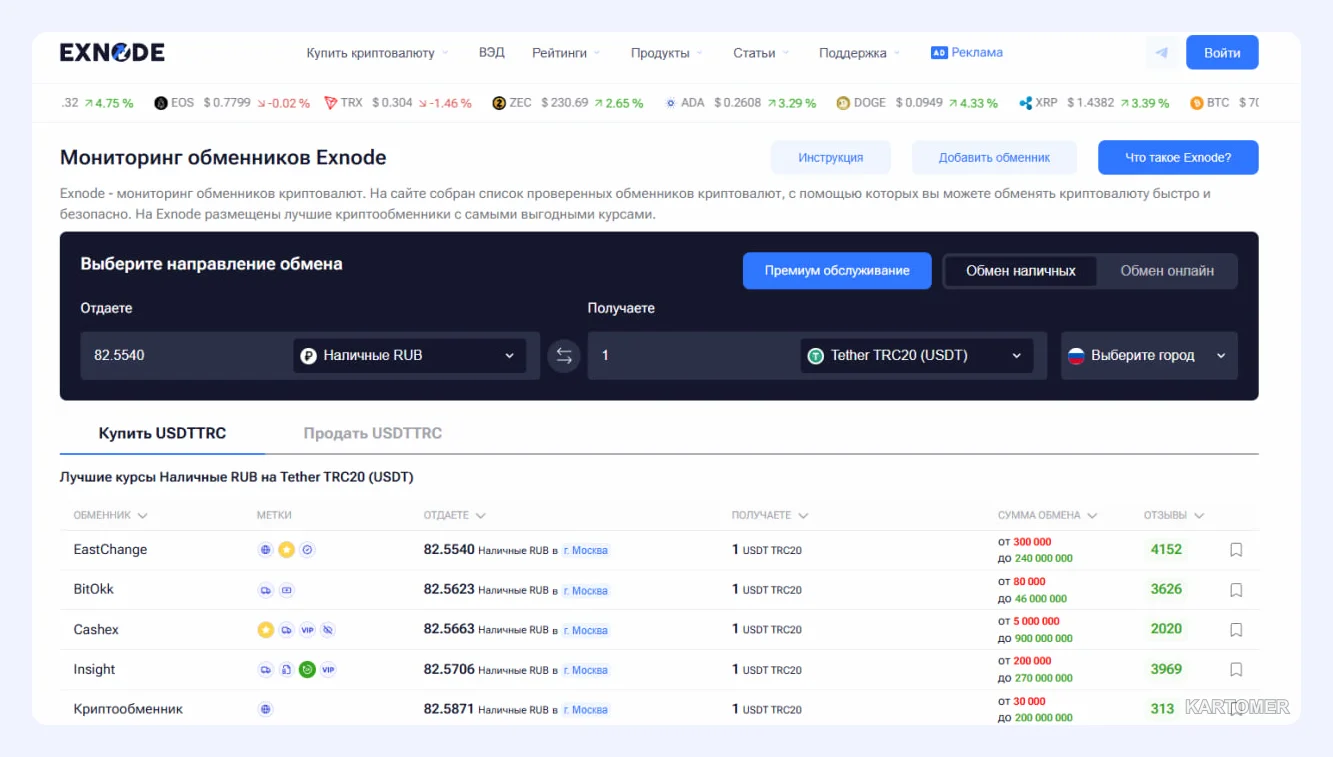Swap exchange direction with the arrows icon
The height and width of the screenshot is (757, 1333).
(564, 356)
